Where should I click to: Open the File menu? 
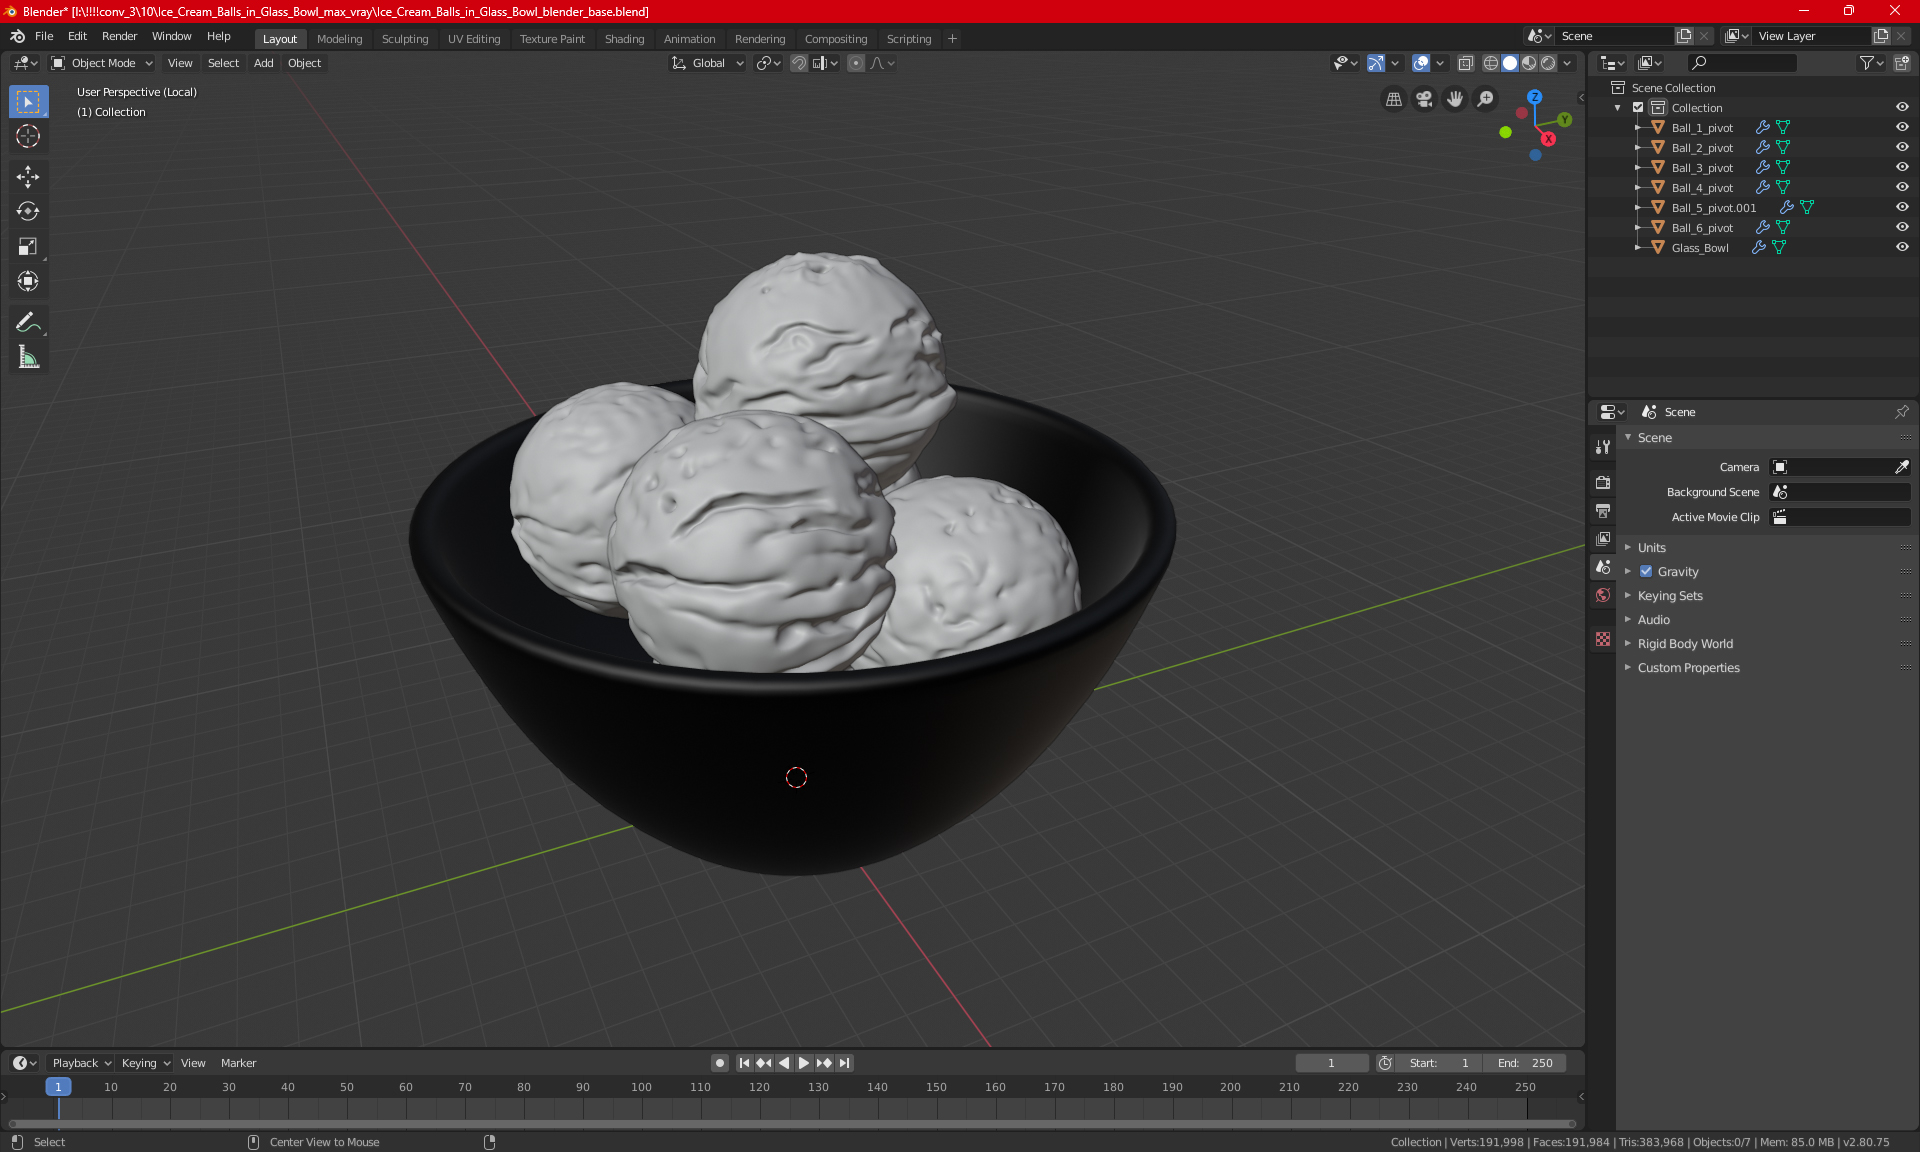pyautogui.click(x=44, y=36)
